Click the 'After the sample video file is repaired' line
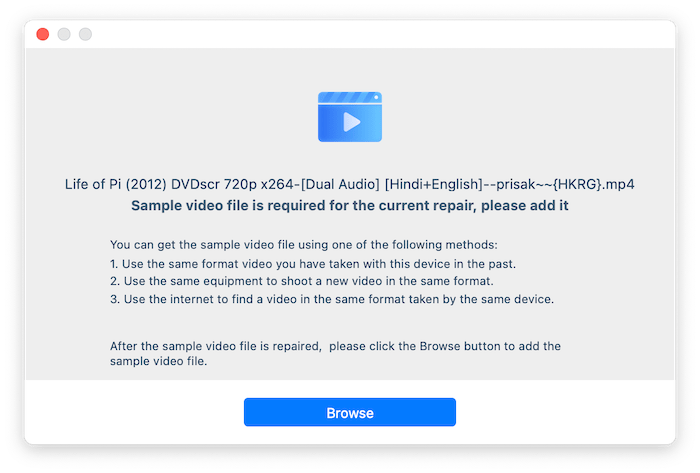The image size is (700, 473). pos(230,346)
